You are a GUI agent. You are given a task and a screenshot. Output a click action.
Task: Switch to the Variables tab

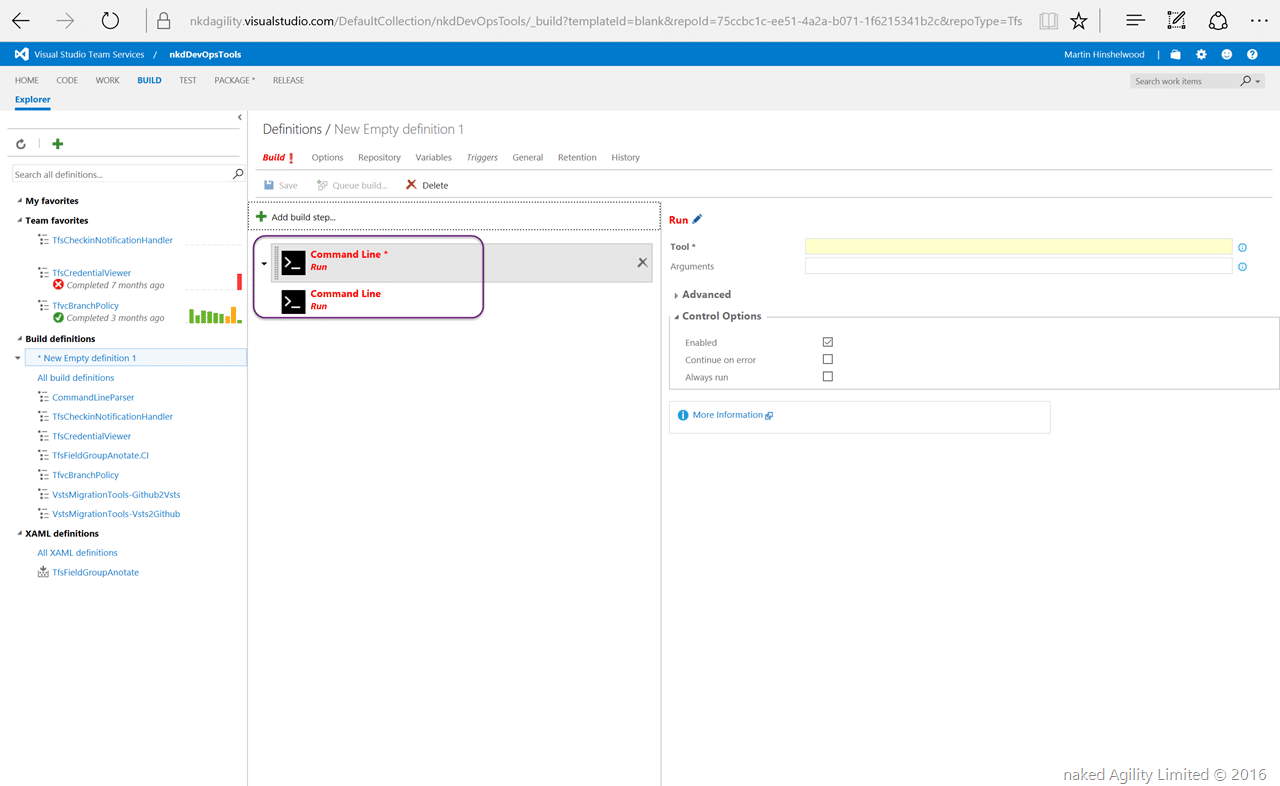coord(434,158)
